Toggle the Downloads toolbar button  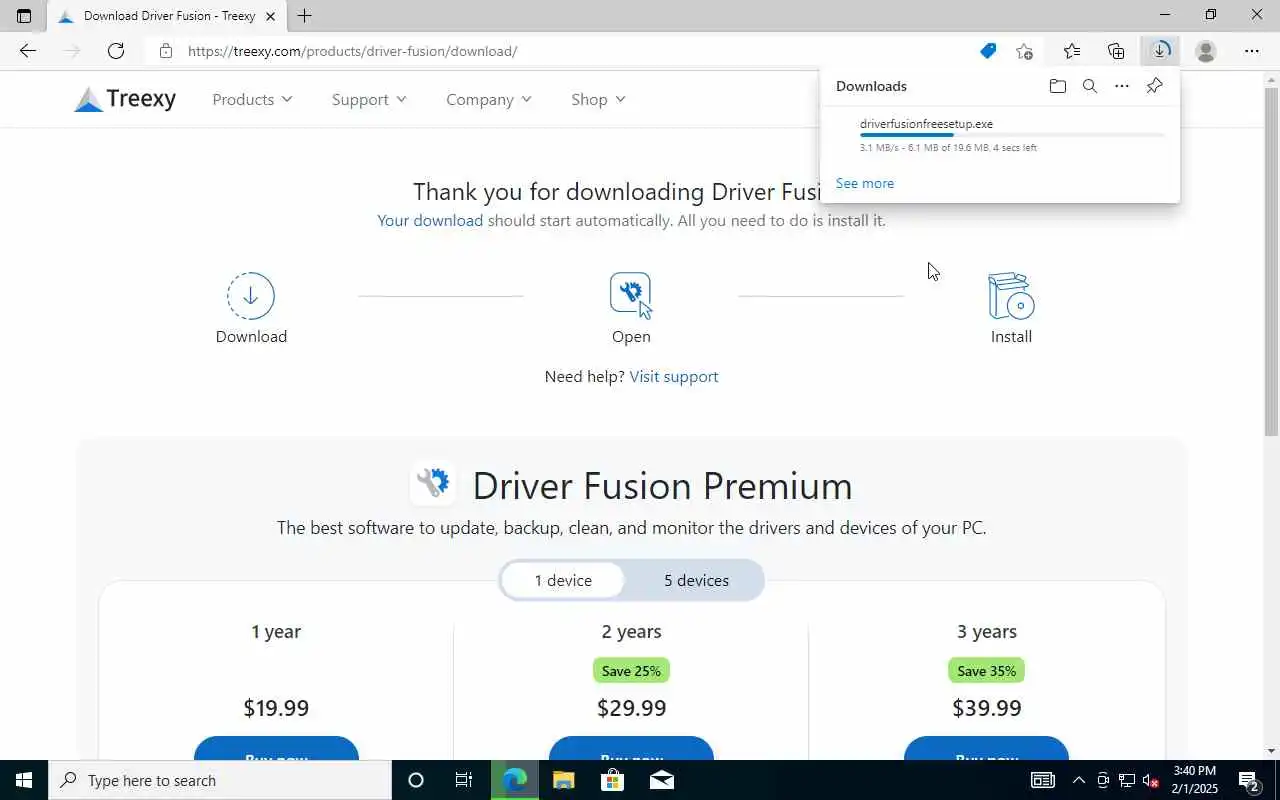pos(1161,51)
